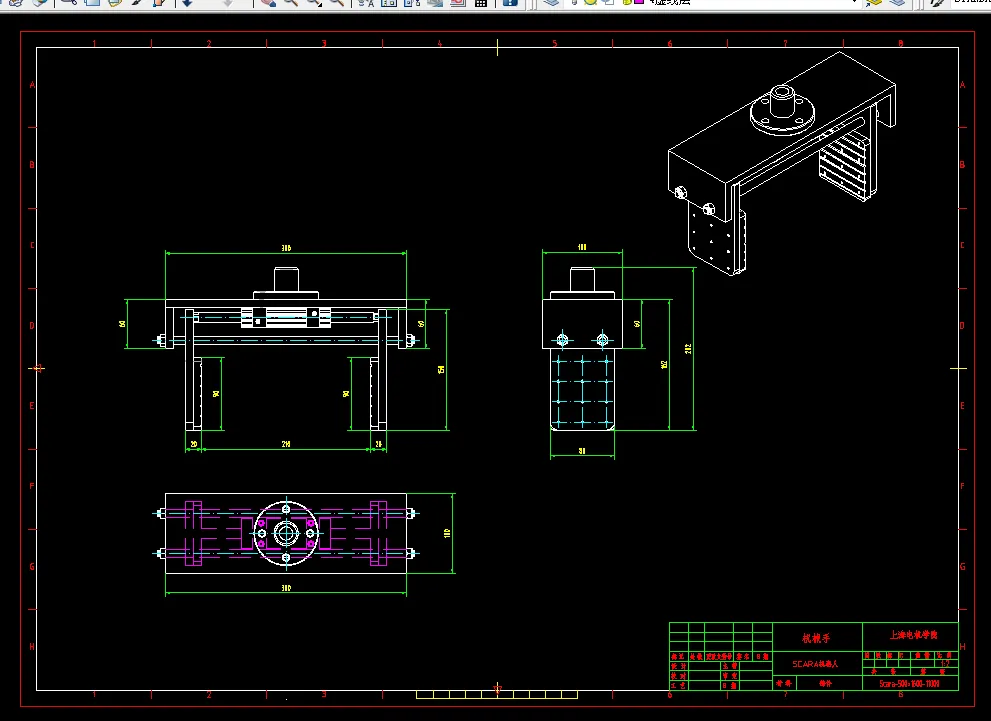The width and height of the screenshot is (991, 721).
Task: Select the 162 height dimension on side view
Action: click(x=664, y=365)
